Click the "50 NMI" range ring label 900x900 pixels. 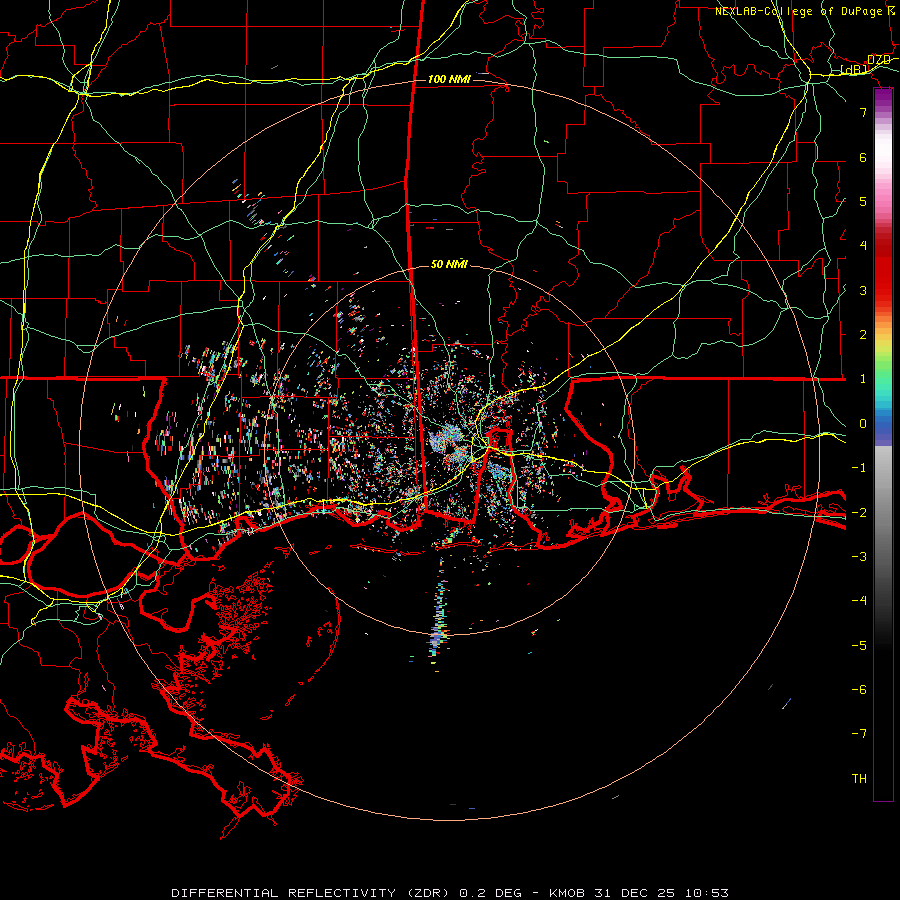[x=449, y=264]
